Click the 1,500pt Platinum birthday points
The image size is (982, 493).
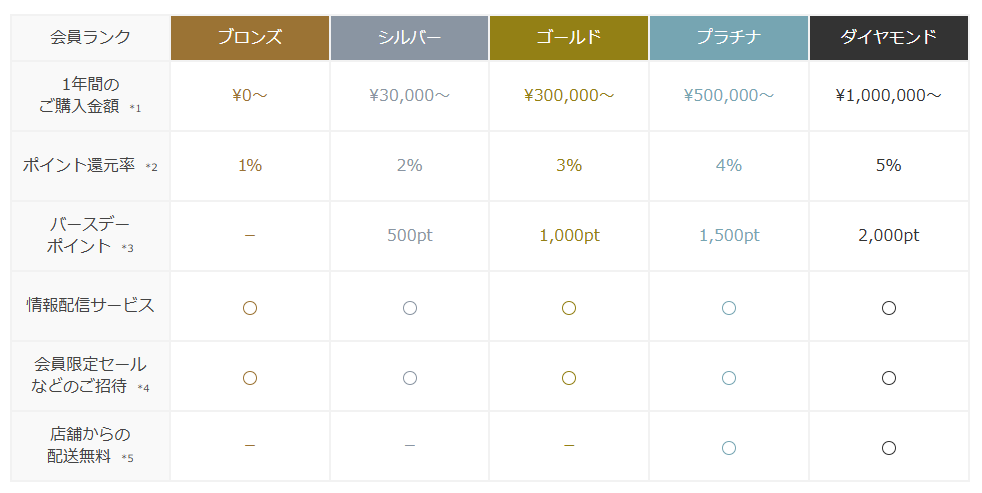(729, 236)
